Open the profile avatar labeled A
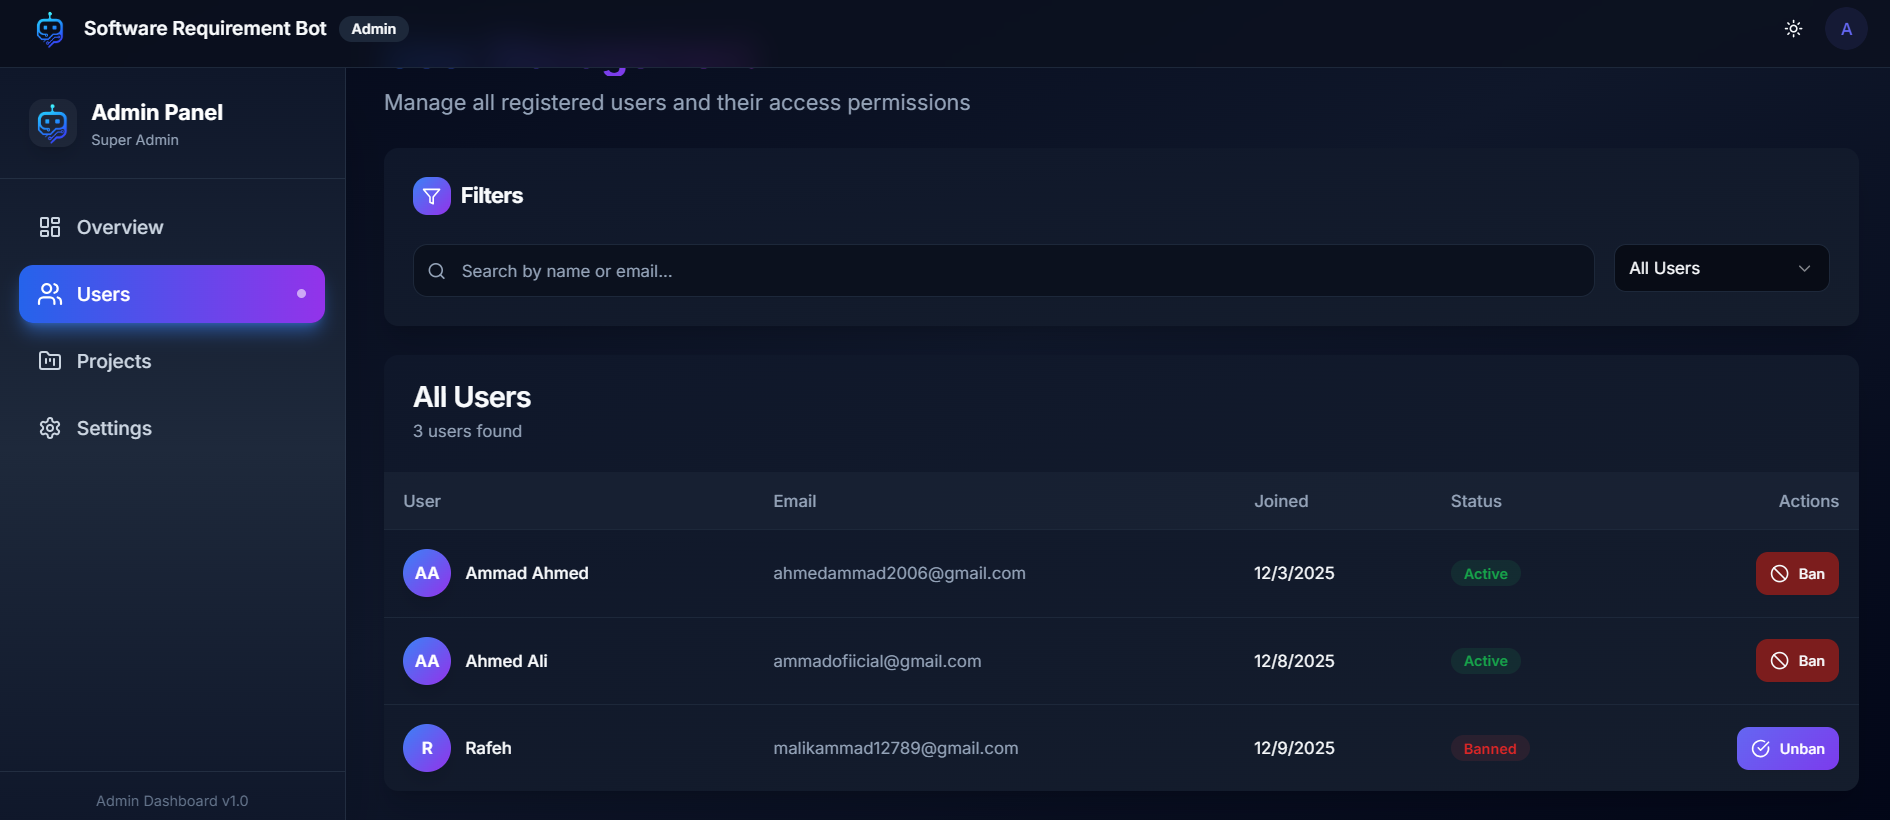1890x820 pixels. (1846, 29)
